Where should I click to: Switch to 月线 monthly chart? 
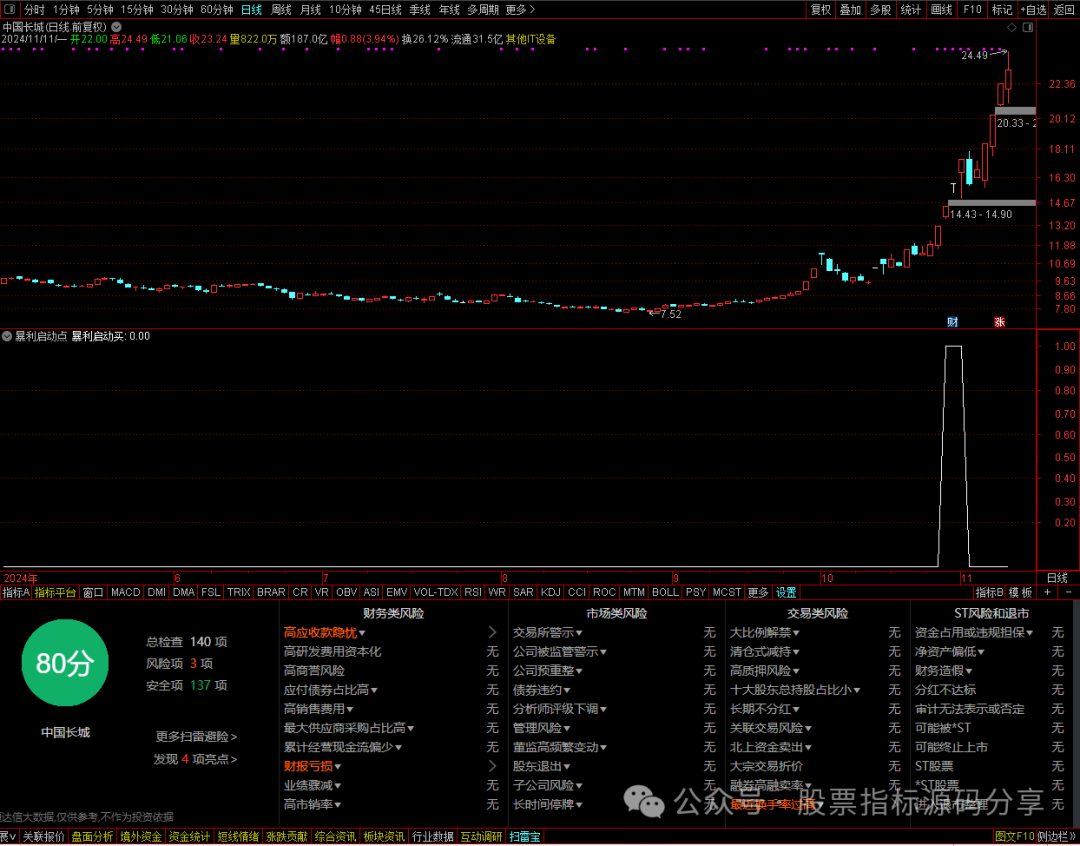click(x=311, y=10)
